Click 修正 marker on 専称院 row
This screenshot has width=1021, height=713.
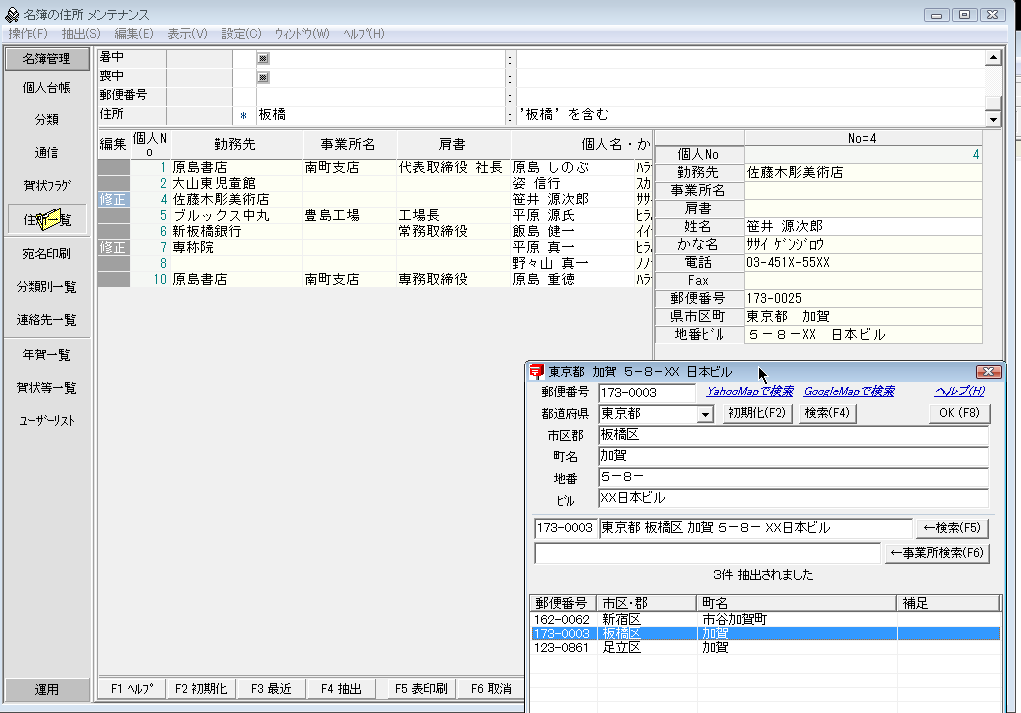coord(113,247)
